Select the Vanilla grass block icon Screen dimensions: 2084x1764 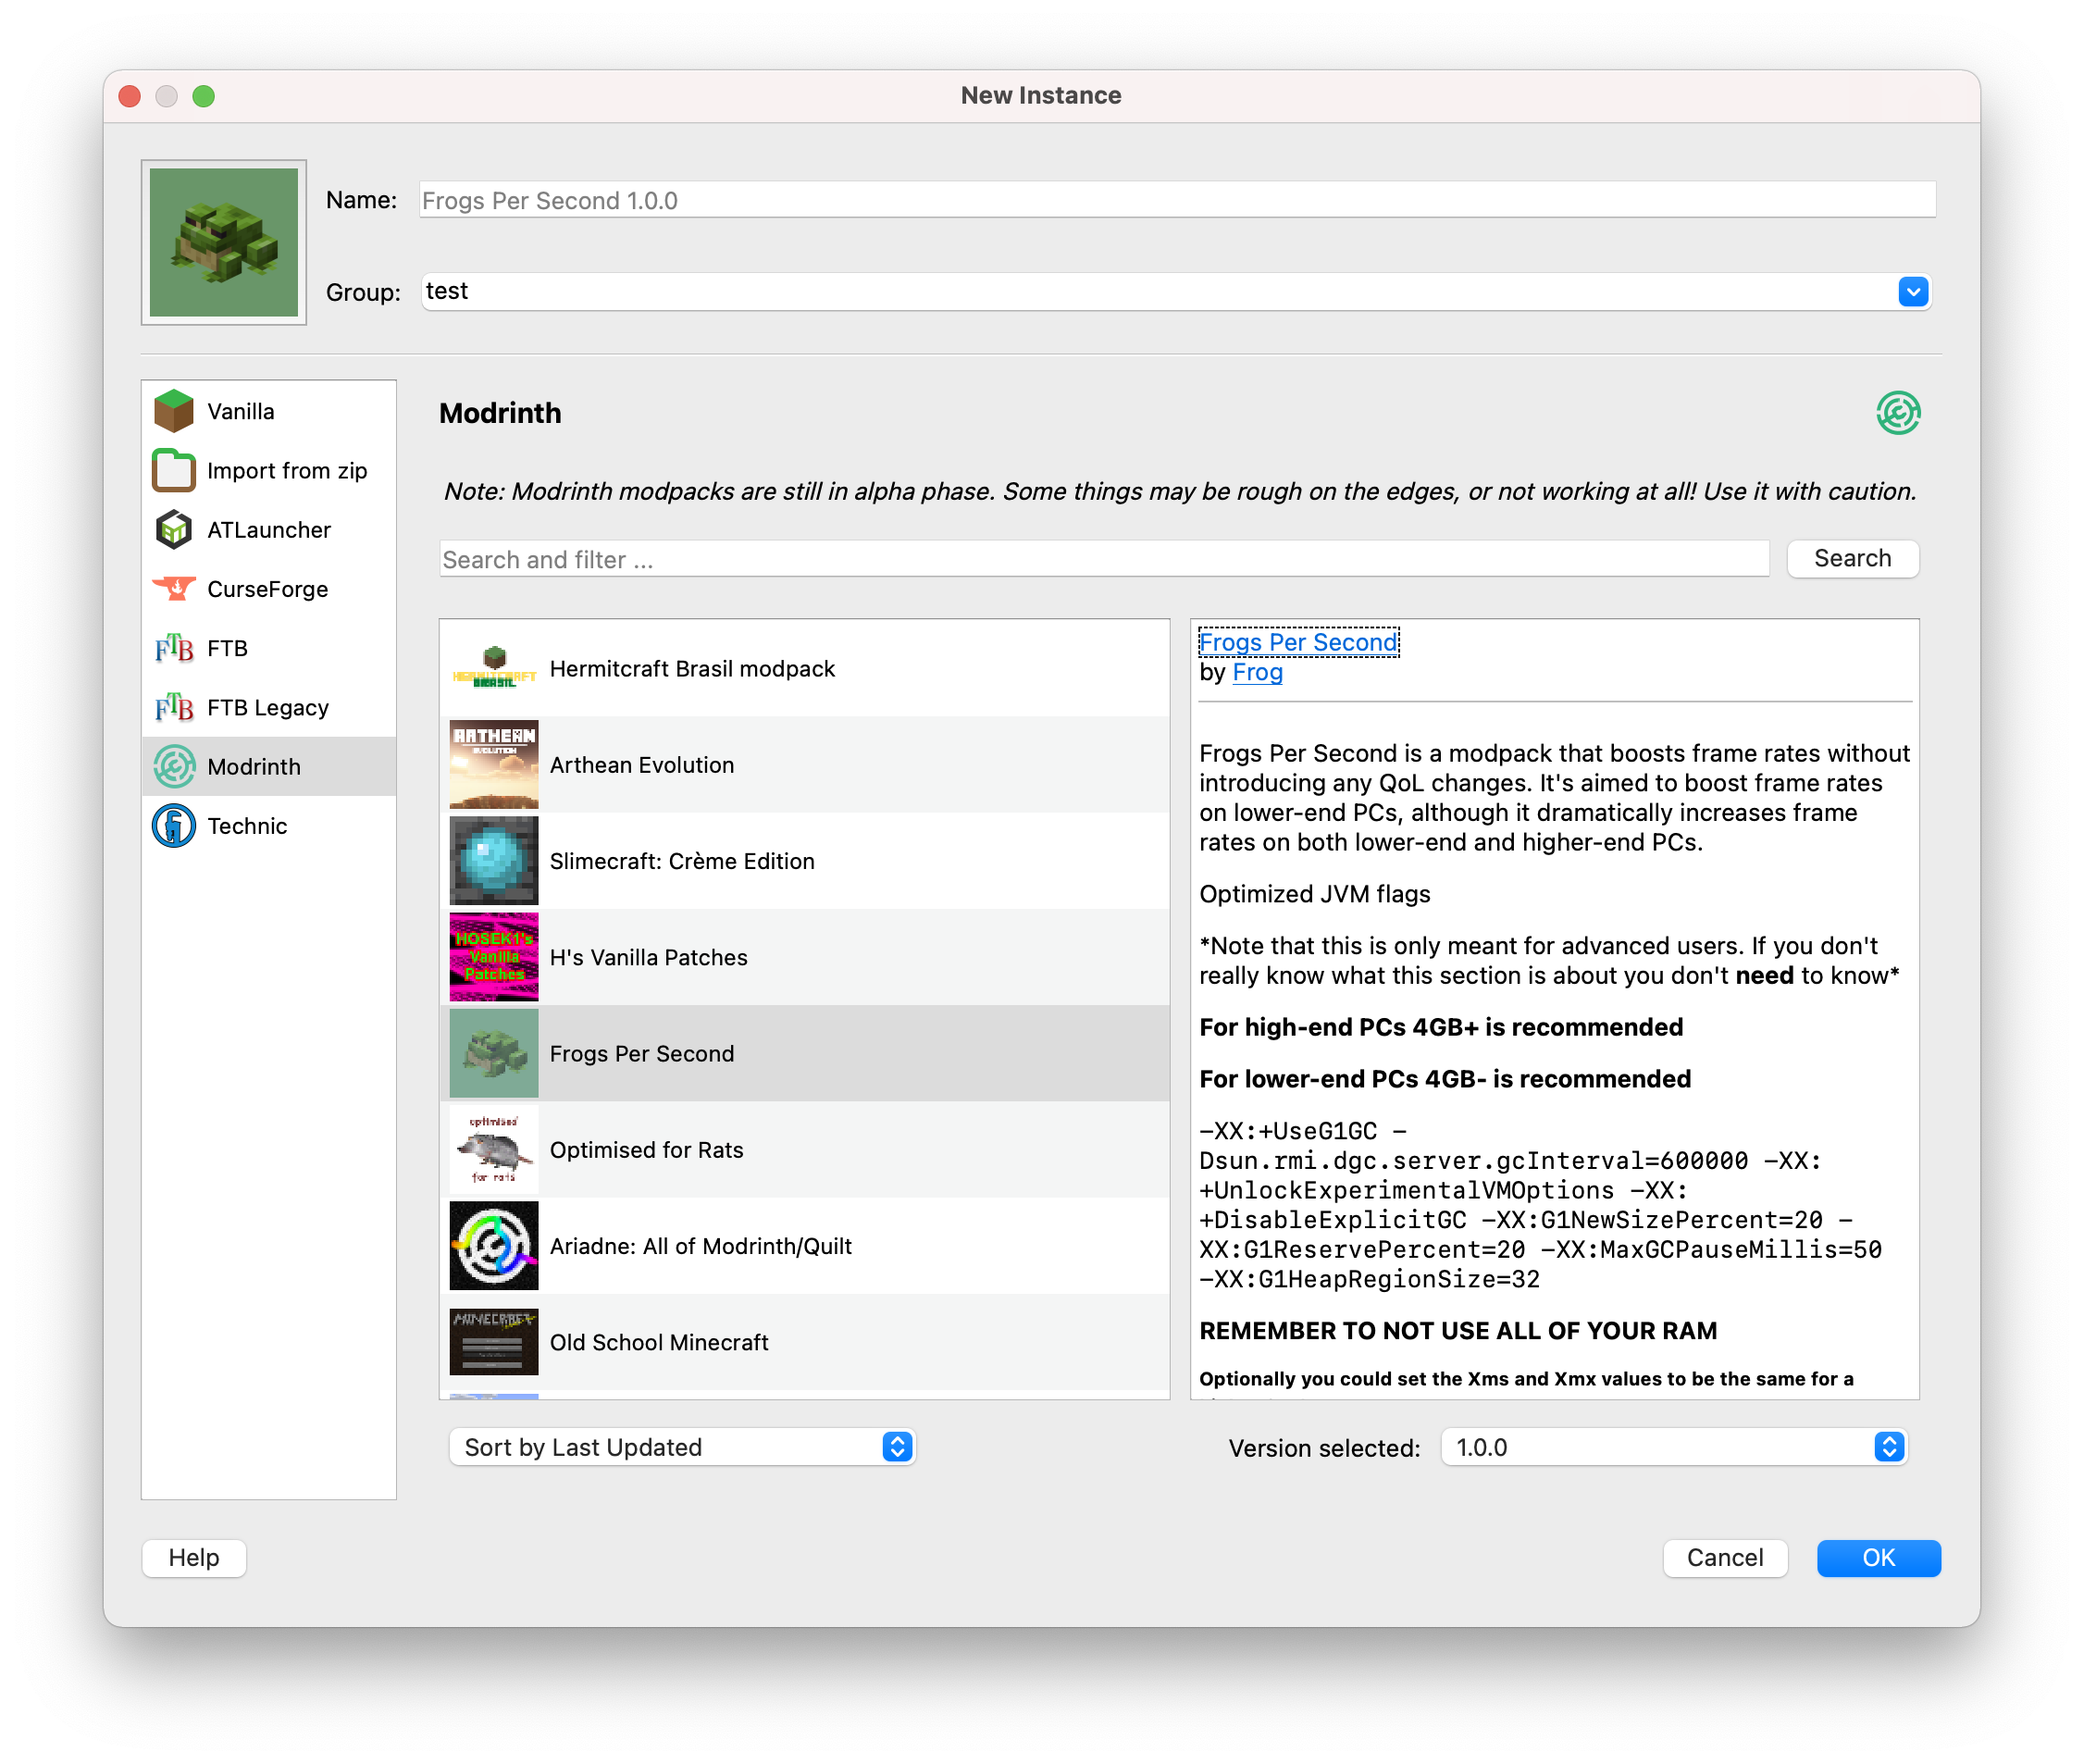pos(174,411)
